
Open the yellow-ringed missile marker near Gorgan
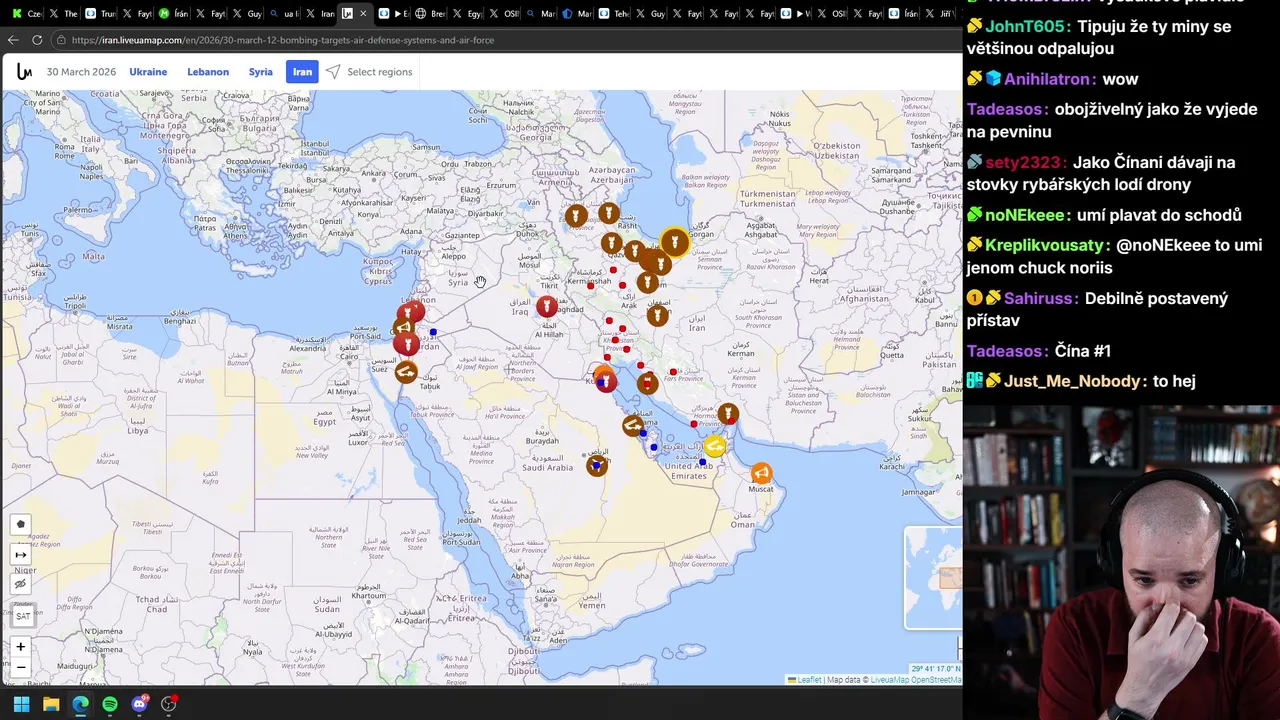[675, 242]
